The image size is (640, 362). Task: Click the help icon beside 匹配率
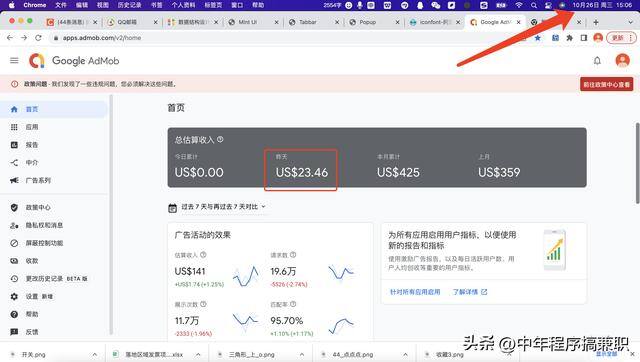(x=293, y=304)
